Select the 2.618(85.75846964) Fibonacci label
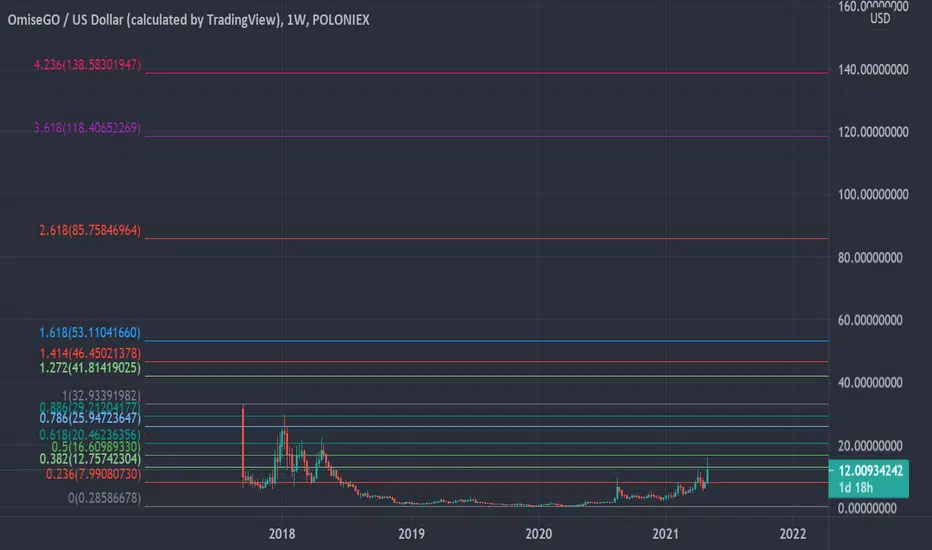Screen dimensions: 932x550 pos(90,230)
